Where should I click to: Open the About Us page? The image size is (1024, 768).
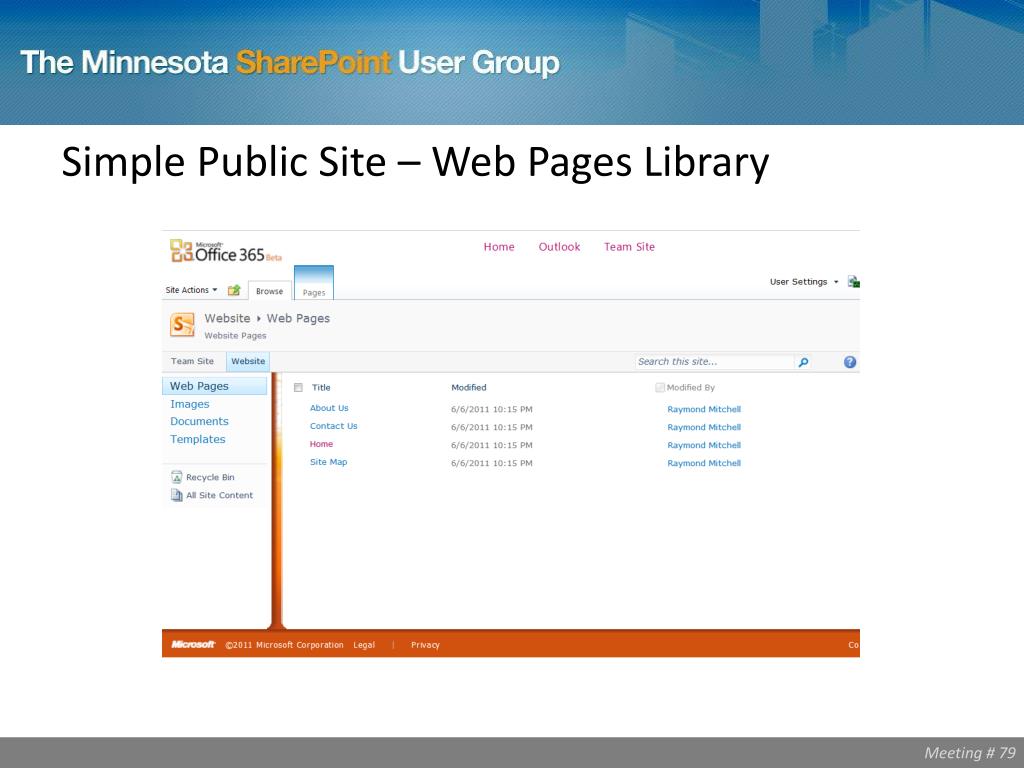pos(329,408)
